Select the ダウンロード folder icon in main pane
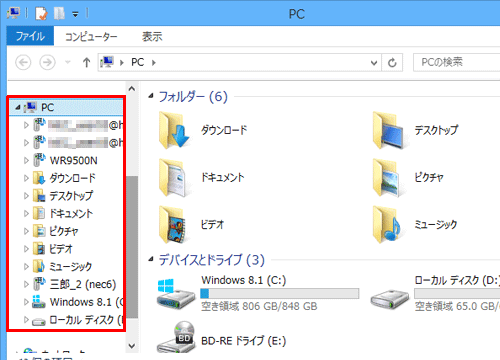Viewport: 500px width, 360px height. tap(174, 130)
